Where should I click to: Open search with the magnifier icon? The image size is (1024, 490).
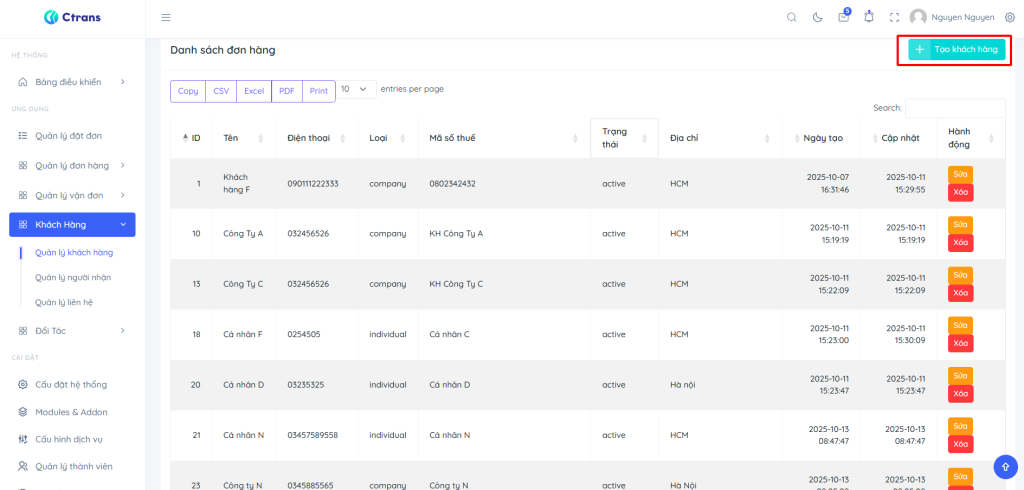(x=792, y=17)
